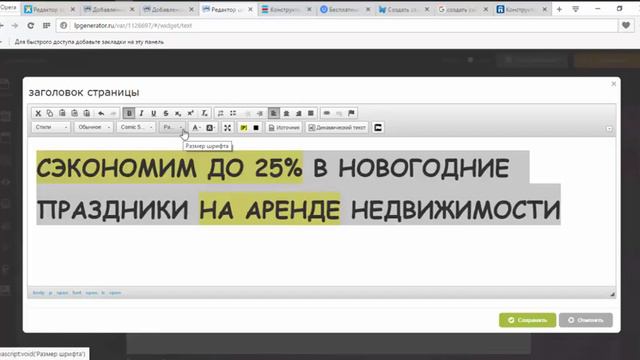Viewport: 640px width, 360px height.
Task: Open a new browser tab with plus
Action: point(559,9)
